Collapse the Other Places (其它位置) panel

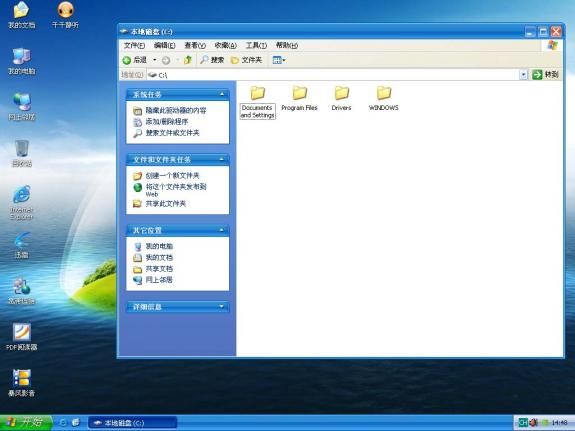[x=221, y=230]
